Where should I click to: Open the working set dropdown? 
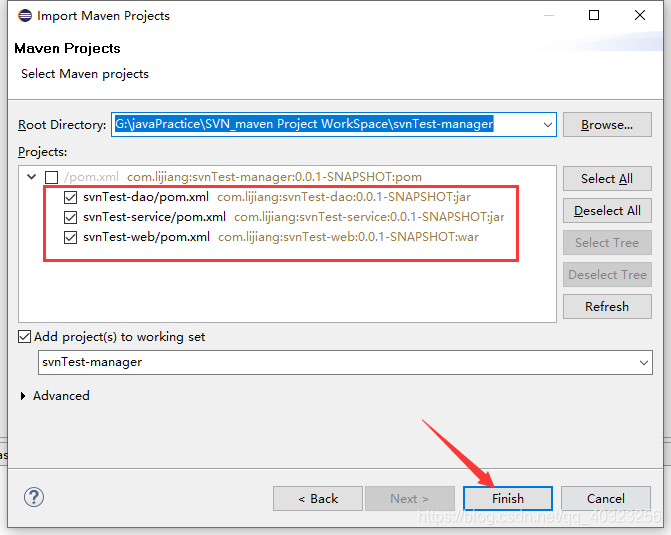point(644,362)
